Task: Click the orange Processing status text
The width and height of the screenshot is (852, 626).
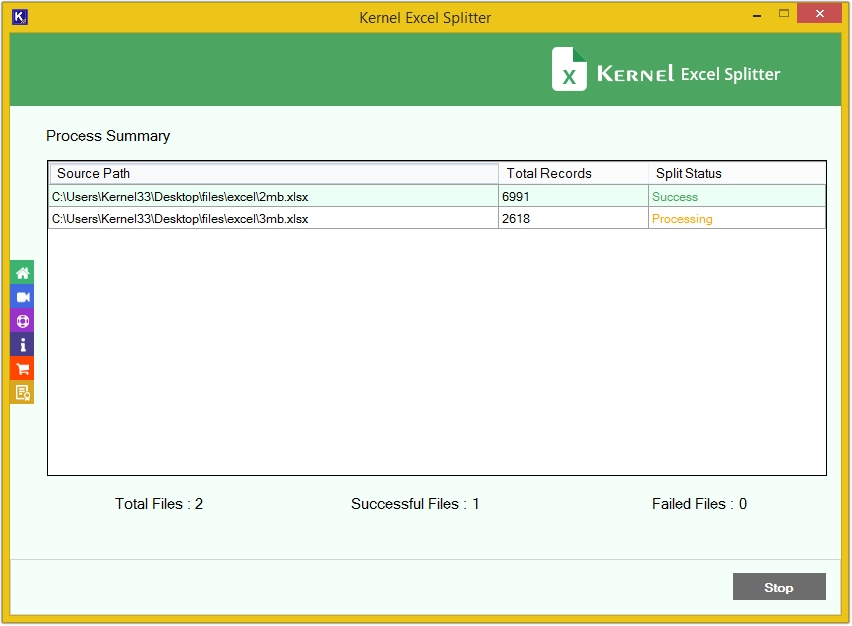Action: tap(683, 218)
